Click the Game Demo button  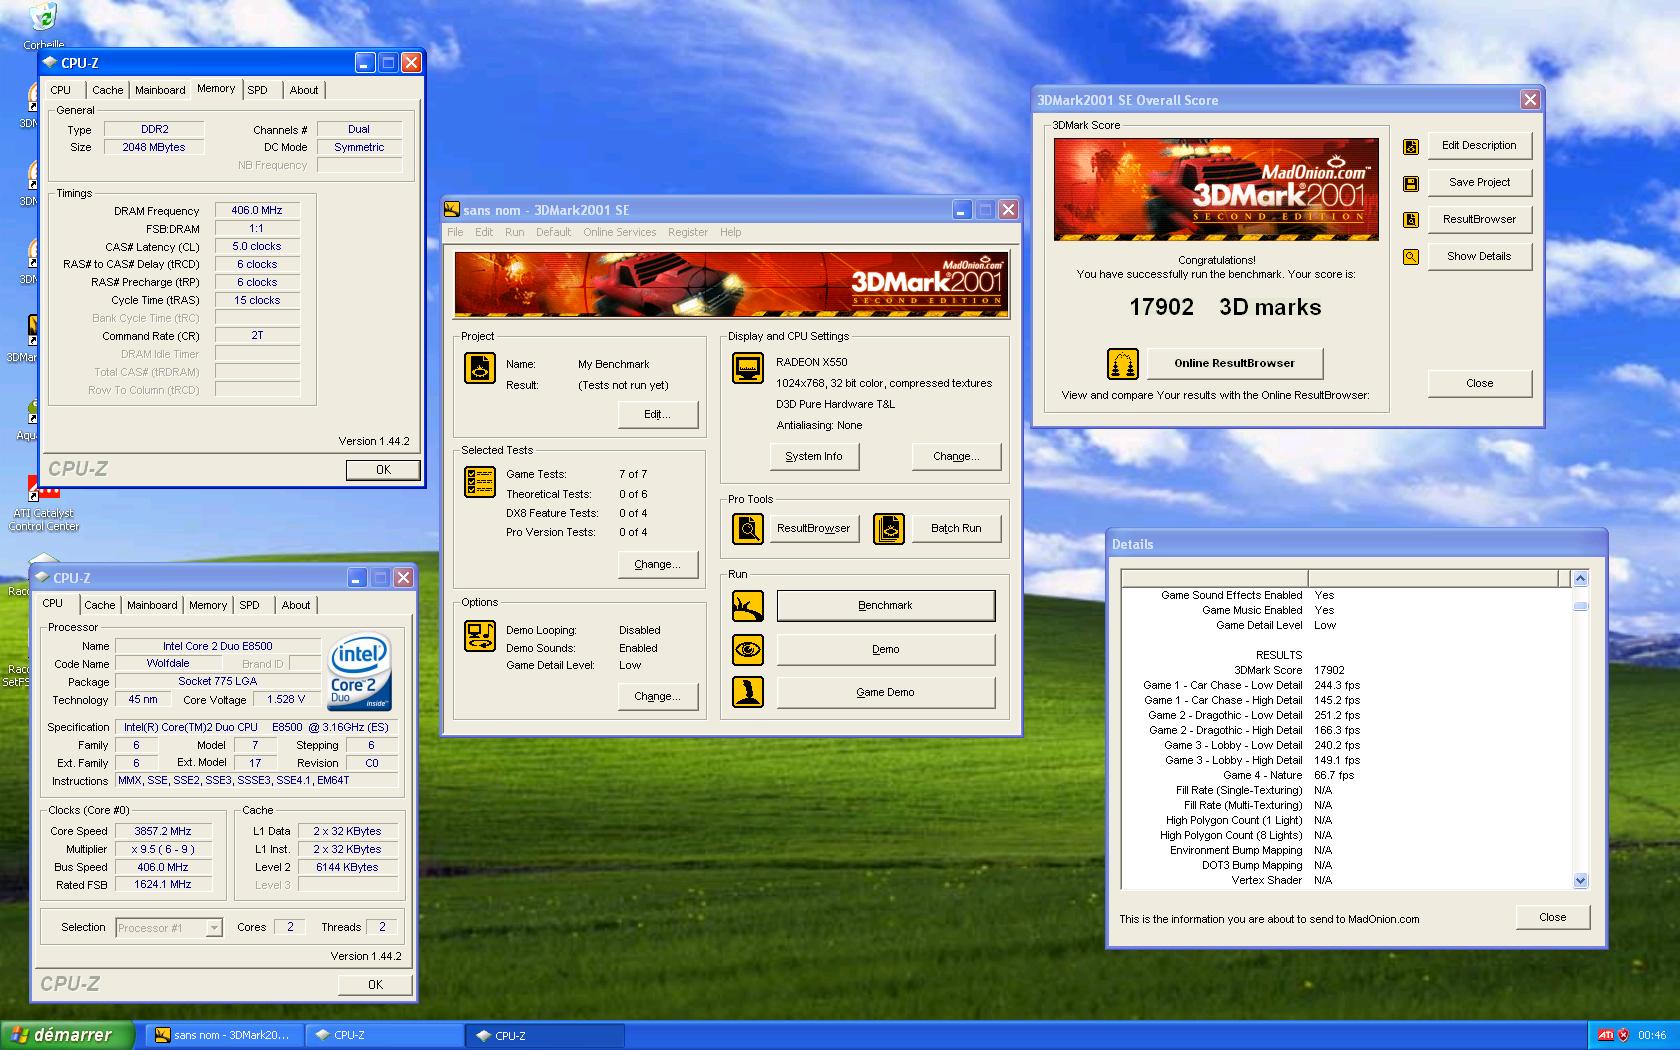pyautogui.click(x=886, y=692)
